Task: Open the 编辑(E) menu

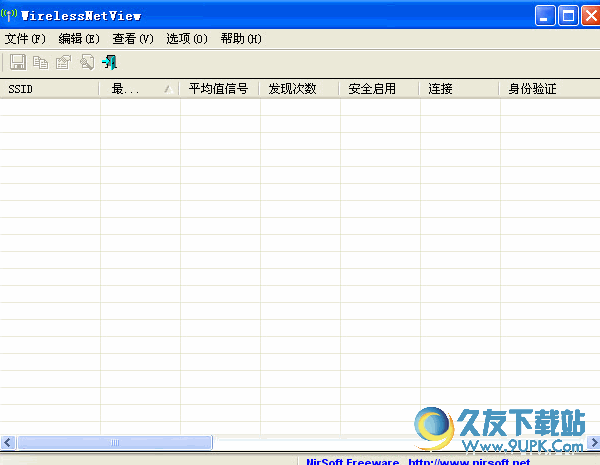Action: tap(79, 39)
